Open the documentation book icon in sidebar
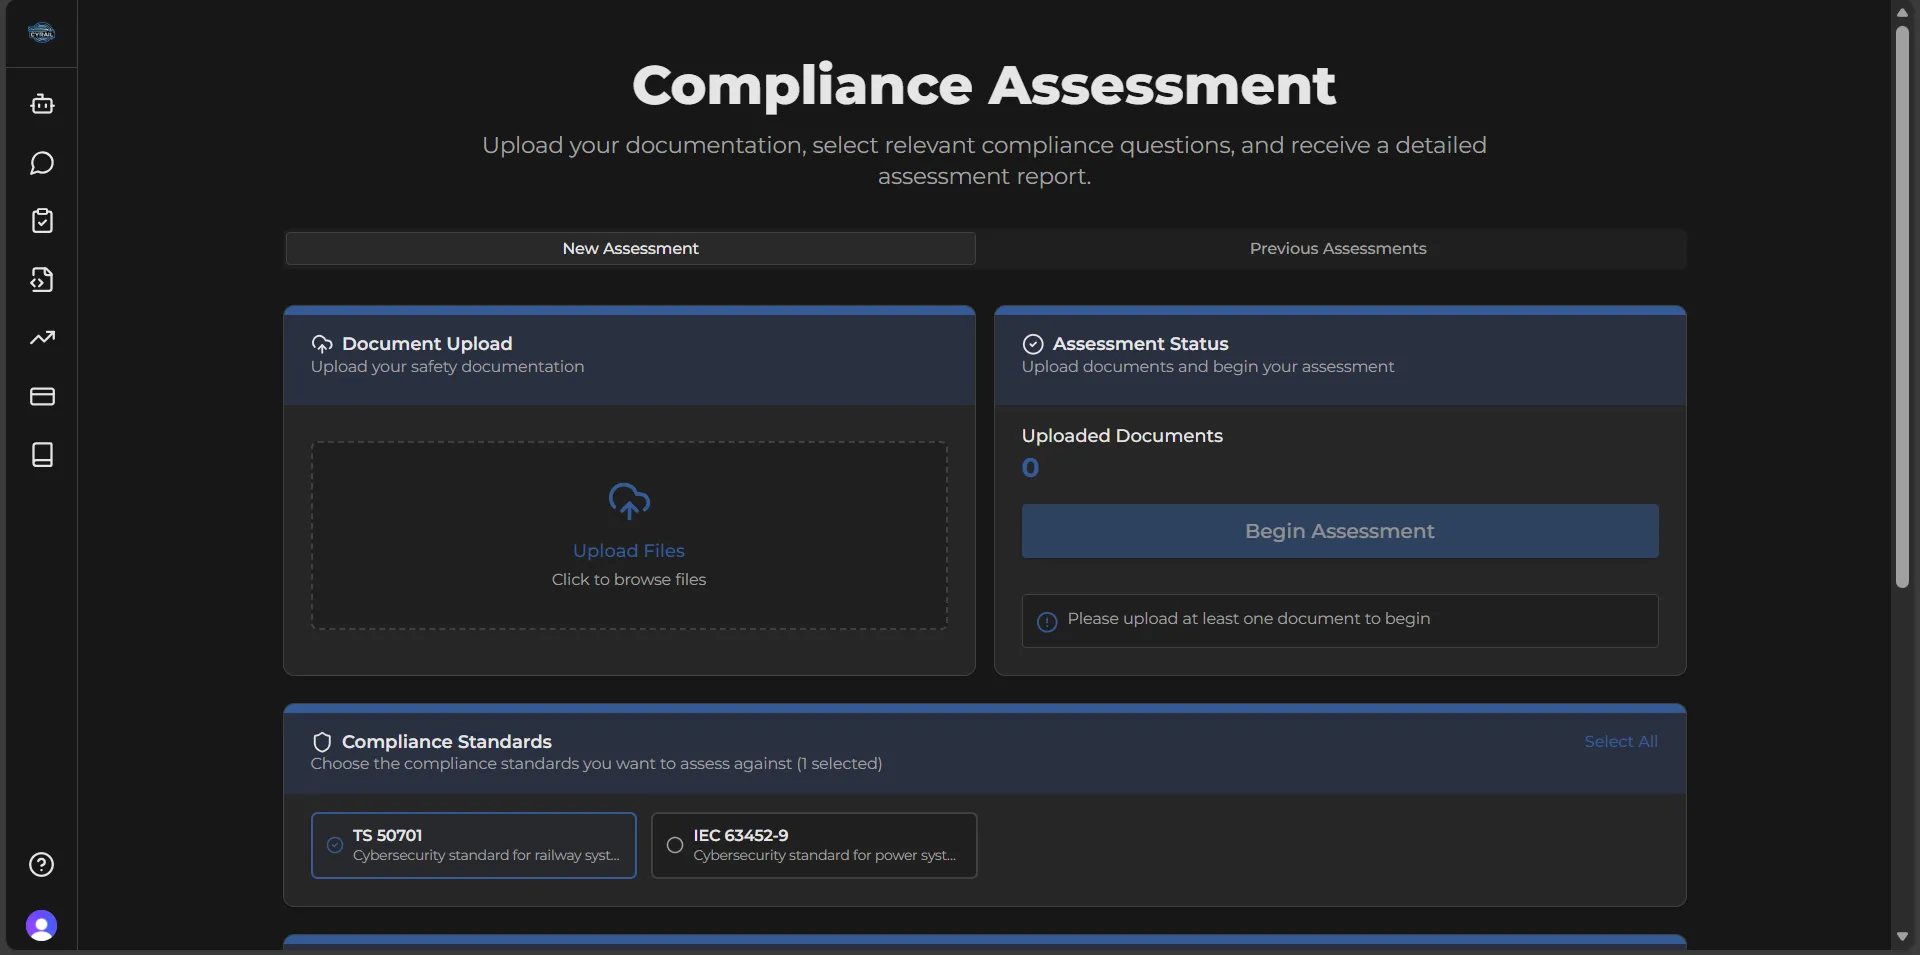This screenshot has height=955, width=1920. pyautogui.click(x=41, y=455)
